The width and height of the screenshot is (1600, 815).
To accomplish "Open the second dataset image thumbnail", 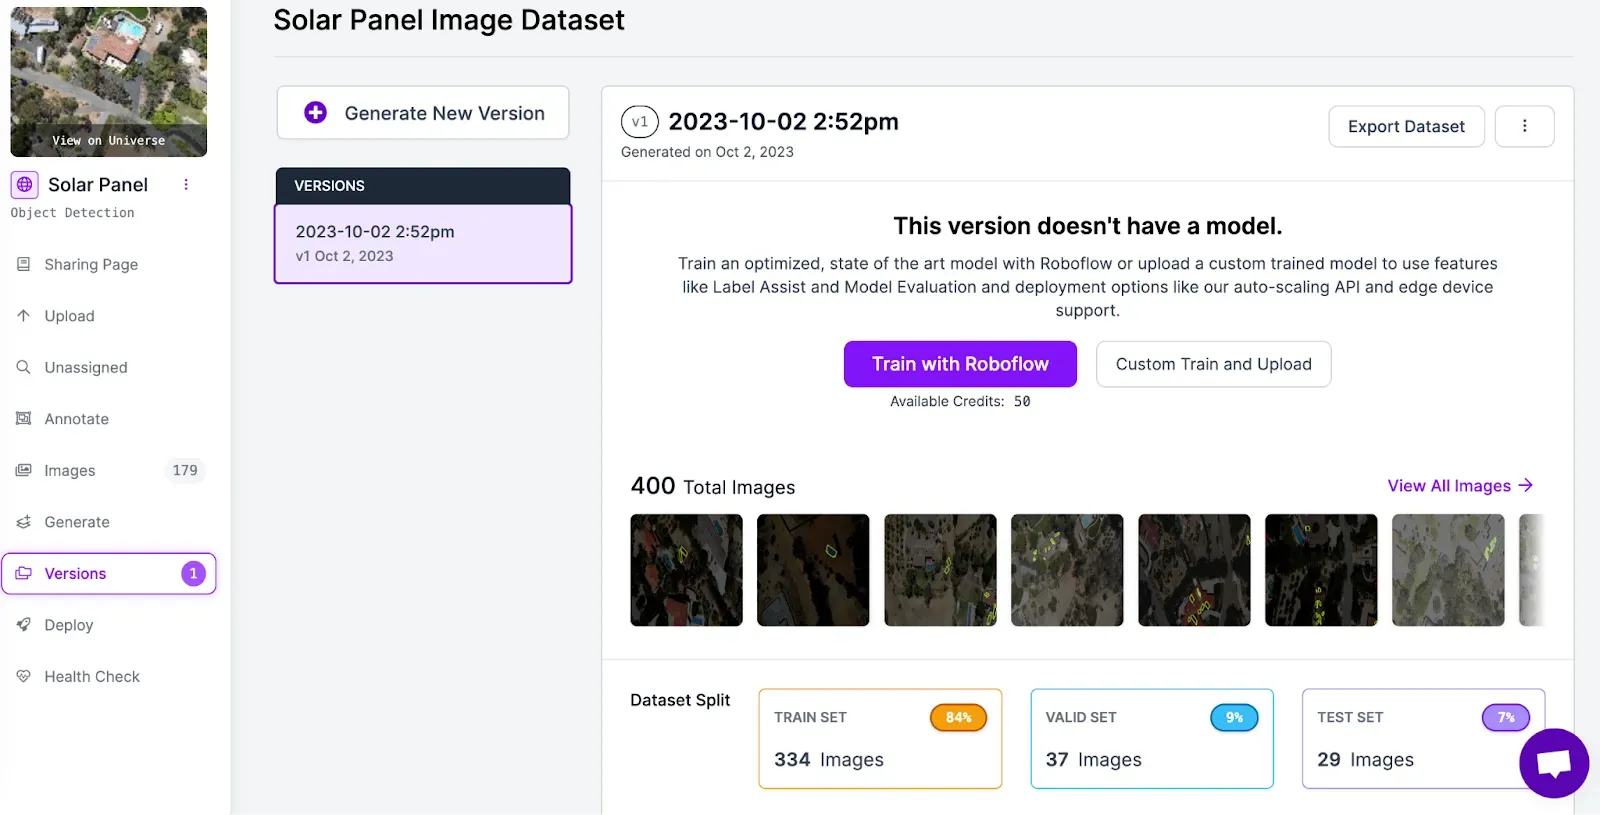I will pos(813,570).
